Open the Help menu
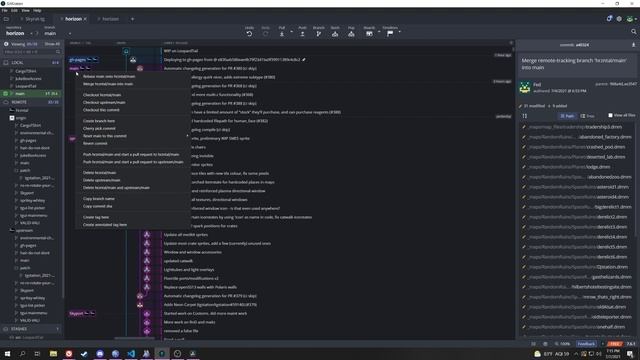 (37, 10)
